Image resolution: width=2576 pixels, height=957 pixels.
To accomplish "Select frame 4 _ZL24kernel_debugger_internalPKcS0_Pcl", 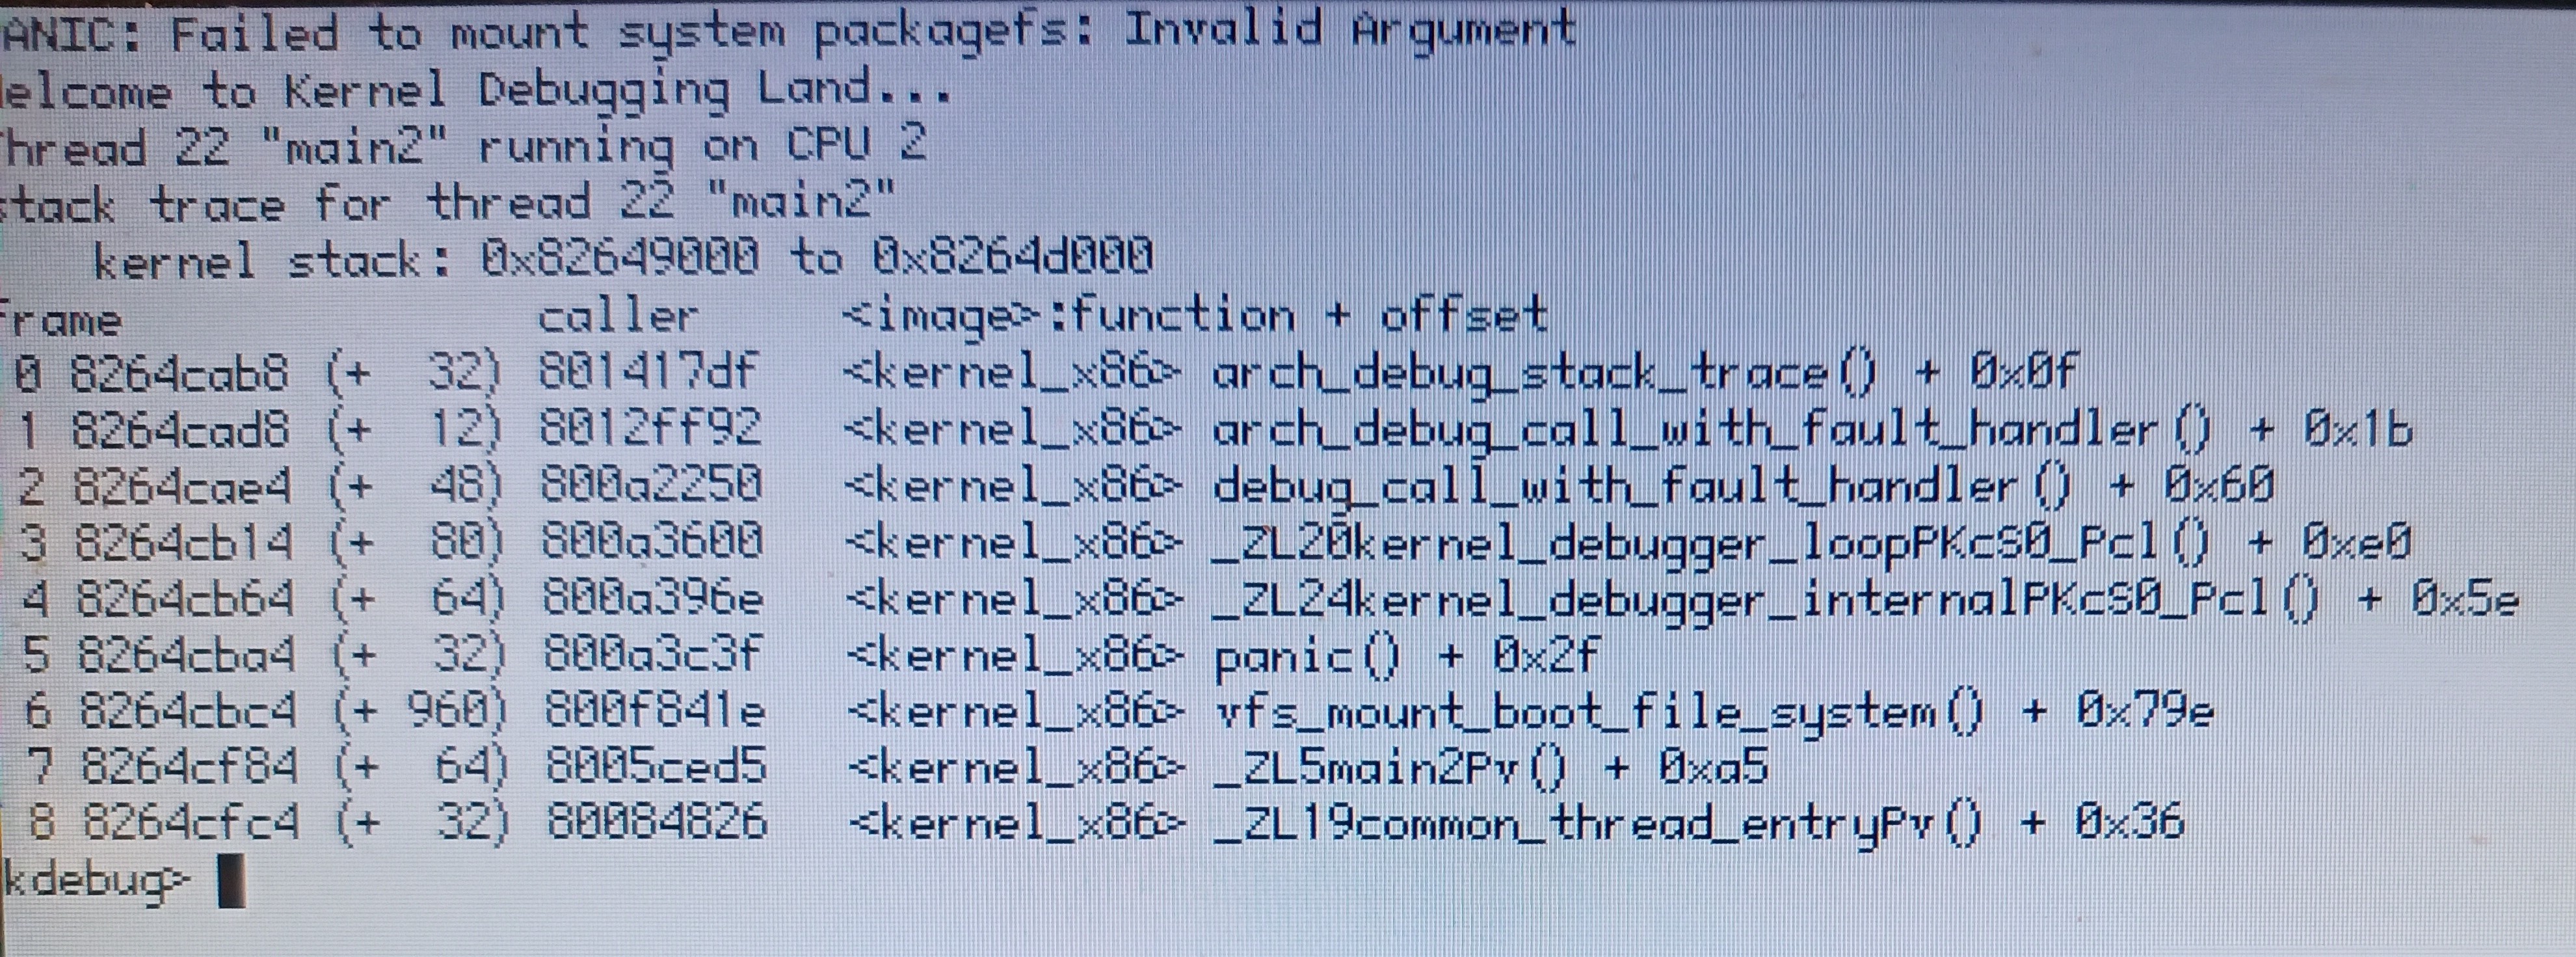I will tap(1286, 597).
